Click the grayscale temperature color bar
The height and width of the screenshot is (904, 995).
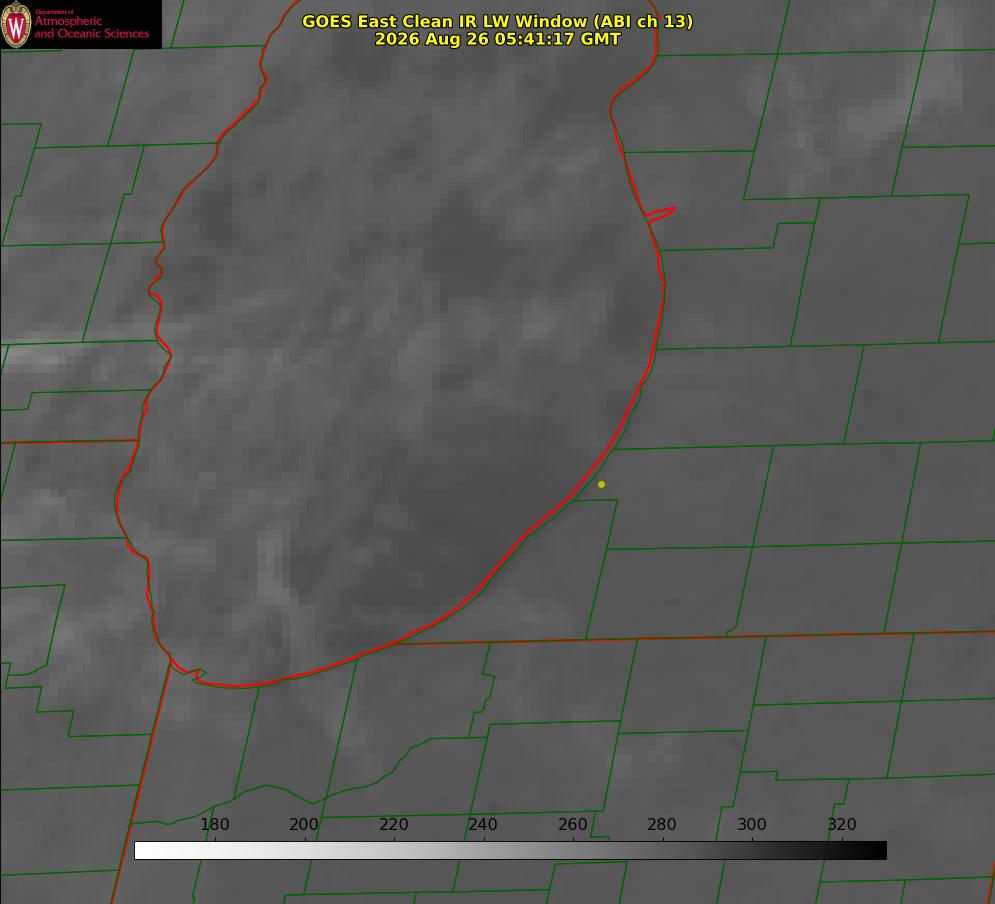point(510,850)
